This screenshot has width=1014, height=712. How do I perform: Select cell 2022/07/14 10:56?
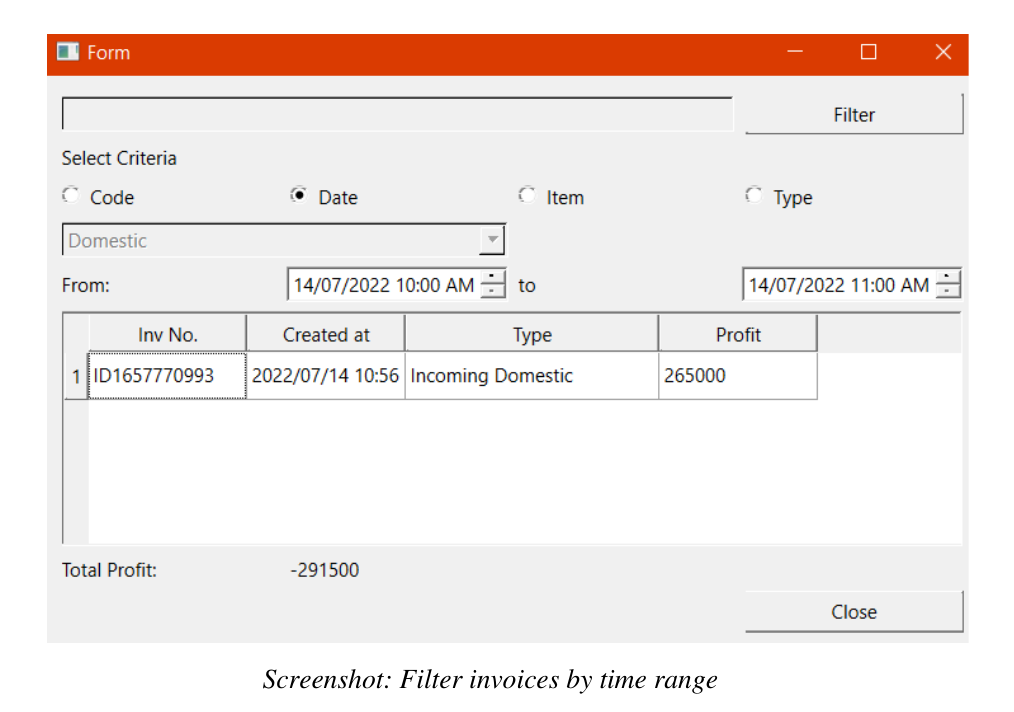point(326,376)
